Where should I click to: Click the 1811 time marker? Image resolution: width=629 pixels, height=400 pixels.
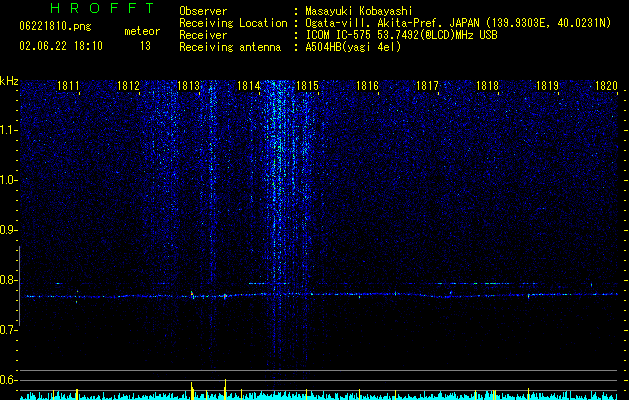[68, 86]
